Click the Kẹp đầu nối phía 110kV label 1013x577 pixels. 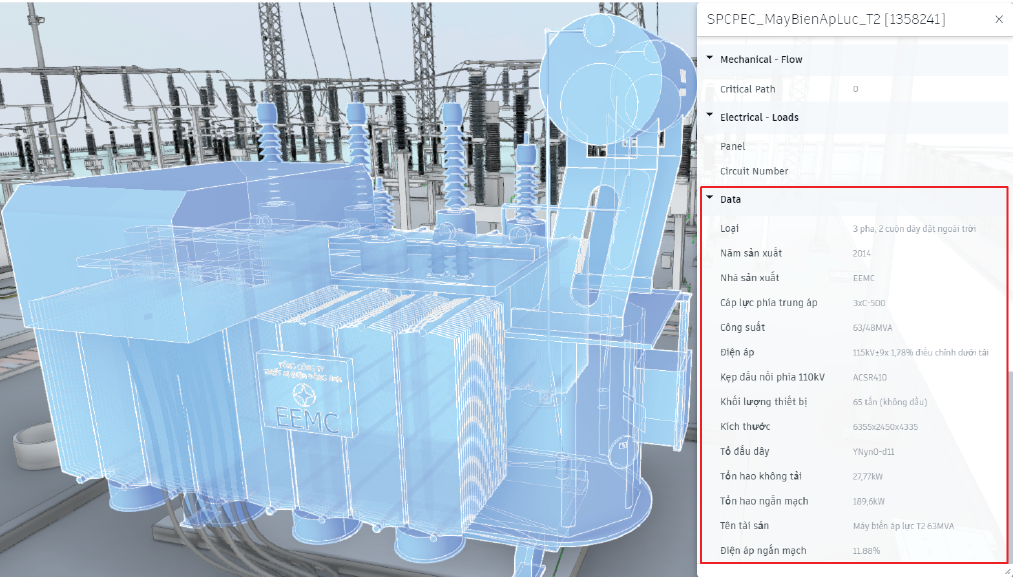pos(772,377)
